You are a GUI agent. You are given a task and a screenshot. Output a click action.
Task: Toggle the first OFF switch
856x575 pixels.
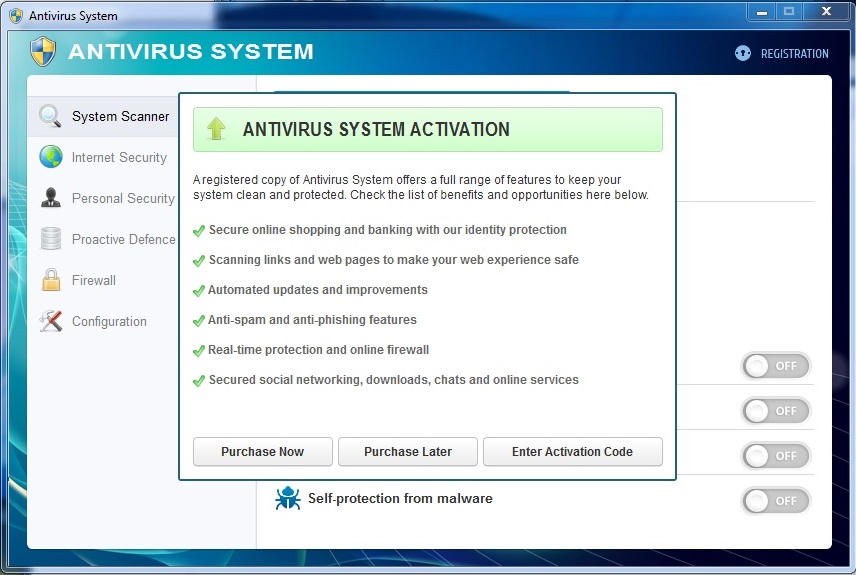point(775,366)
